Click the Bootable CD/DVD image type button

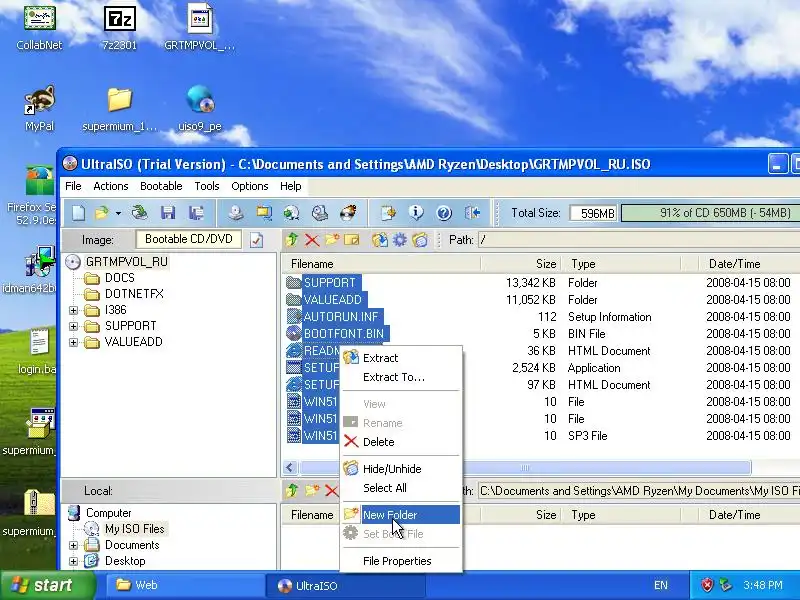pos(189,239)
